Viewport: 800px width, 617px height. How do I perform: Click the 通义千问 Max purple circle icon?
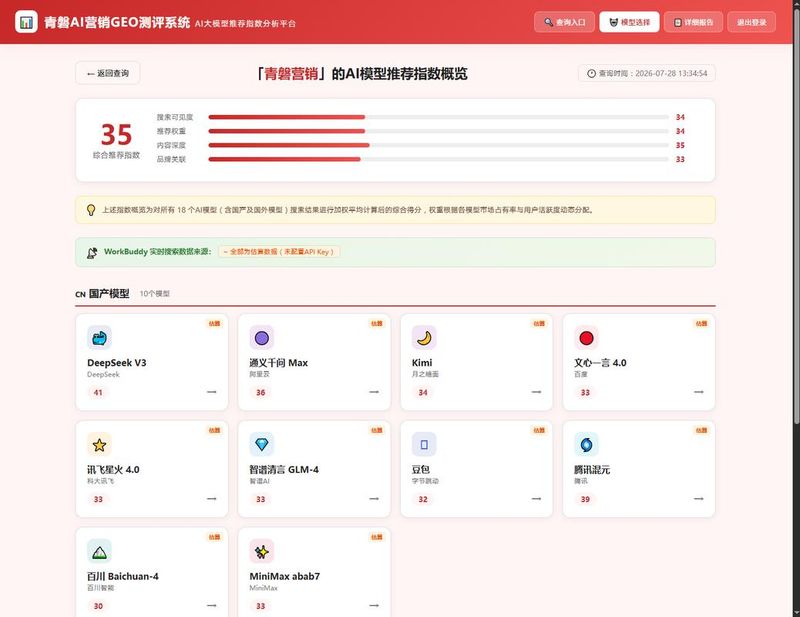(x=262, y=338)
